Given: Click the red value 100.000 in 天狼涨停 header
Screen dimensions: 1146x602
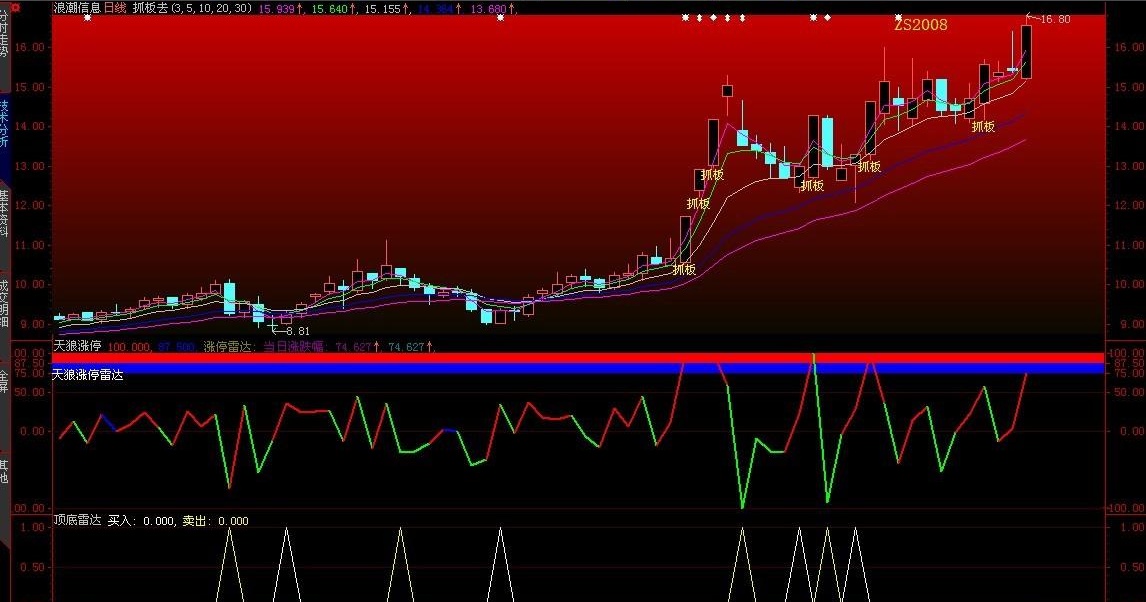Looking at the screenshot, I should [x=129, y=347].
